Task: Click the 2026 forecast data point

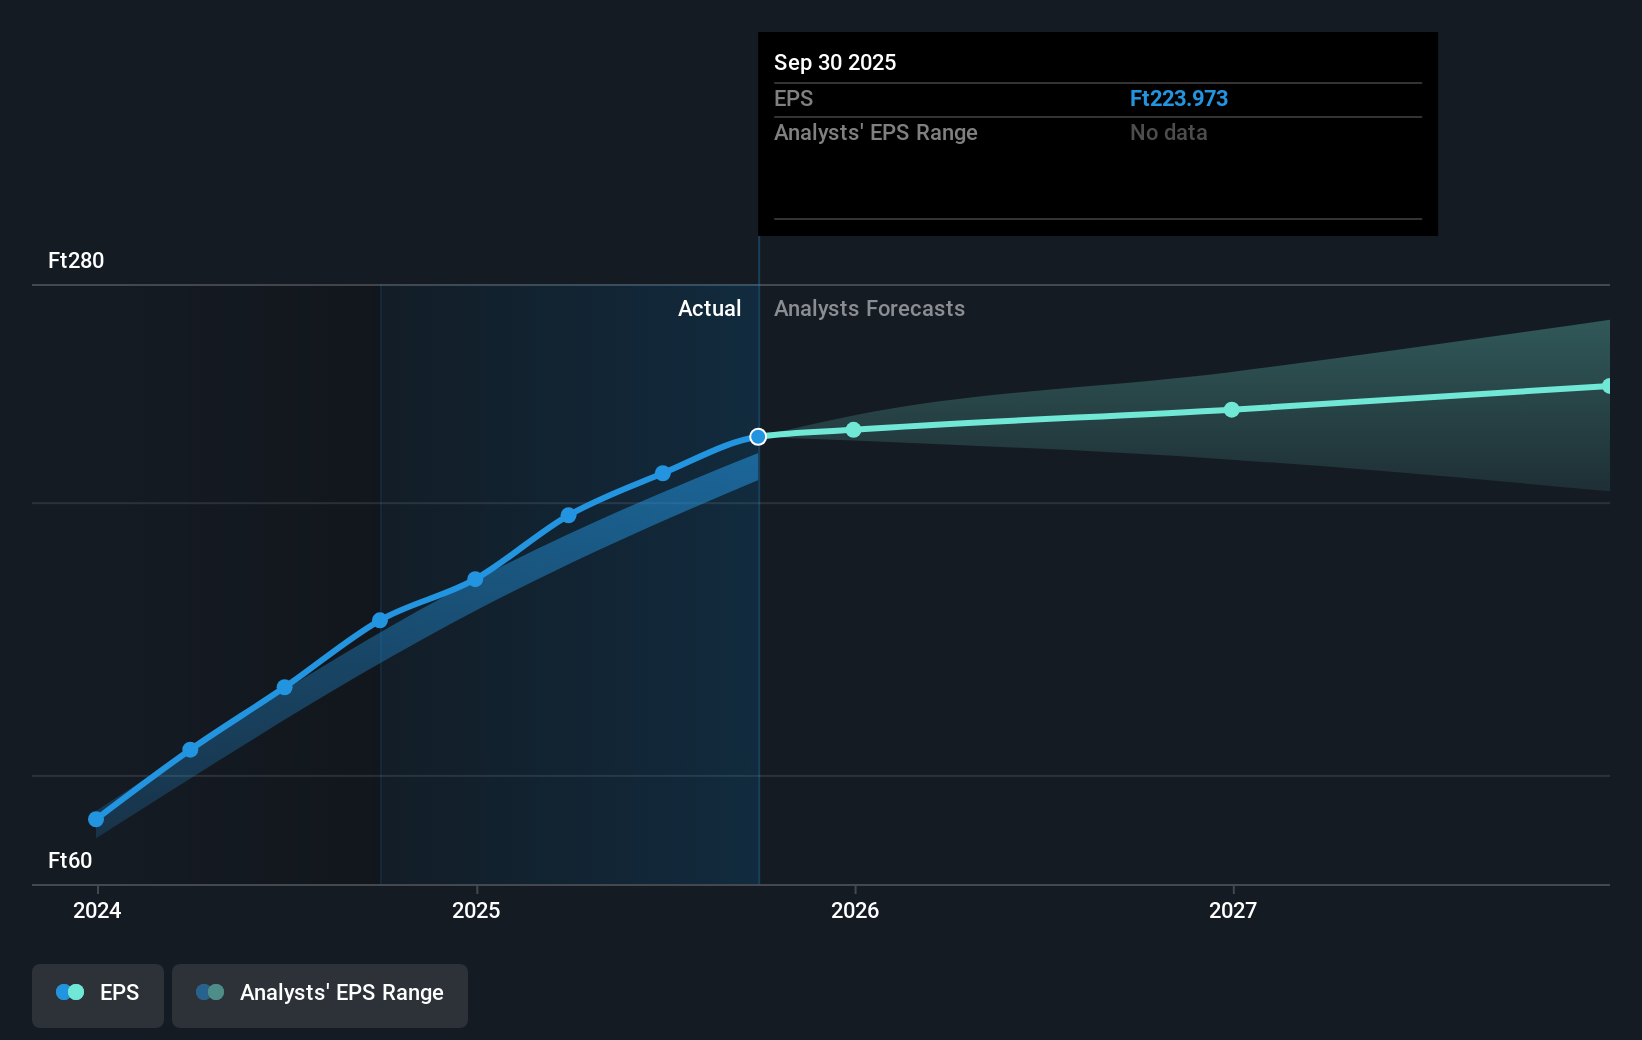Action: (x=853, y=430)
